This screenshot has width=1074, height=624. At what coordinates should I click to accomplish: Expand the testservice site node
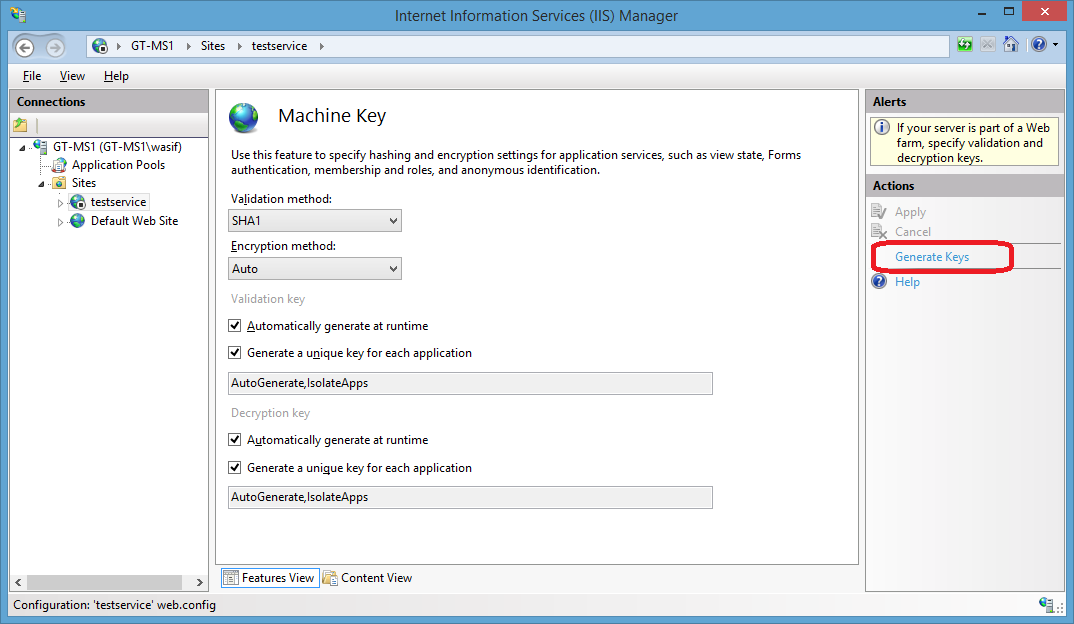pyautogui.click(x=60, y=203)
